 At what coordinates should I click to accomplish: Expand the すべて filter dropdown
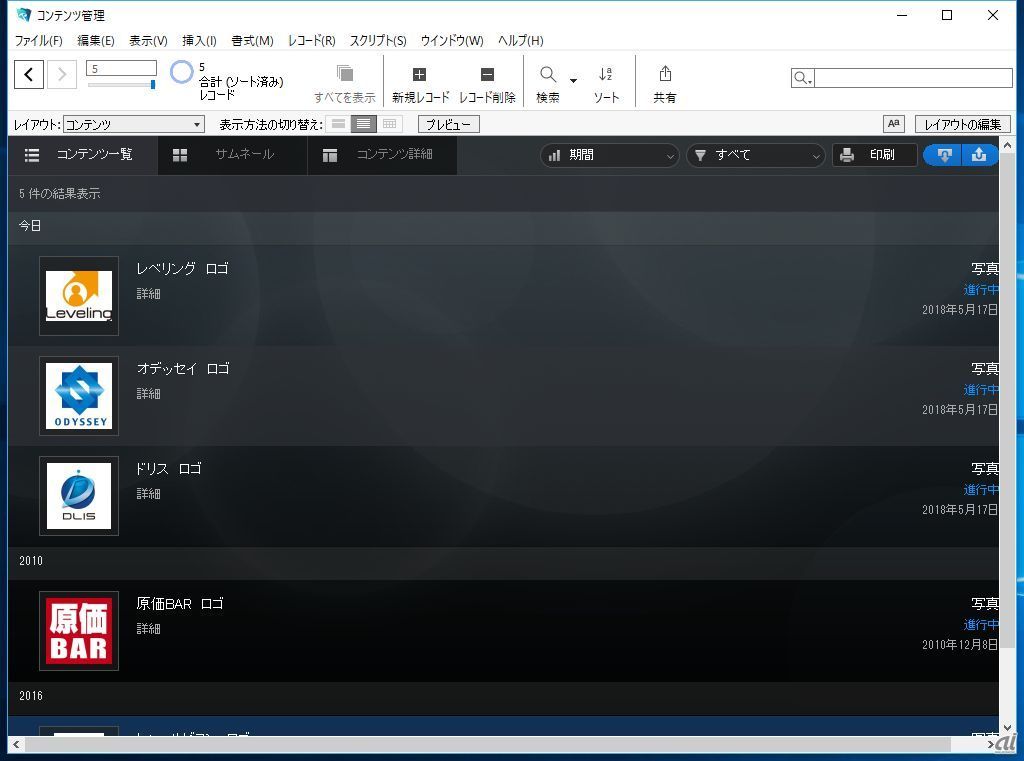pyautogui.click(x=756, y=155)
